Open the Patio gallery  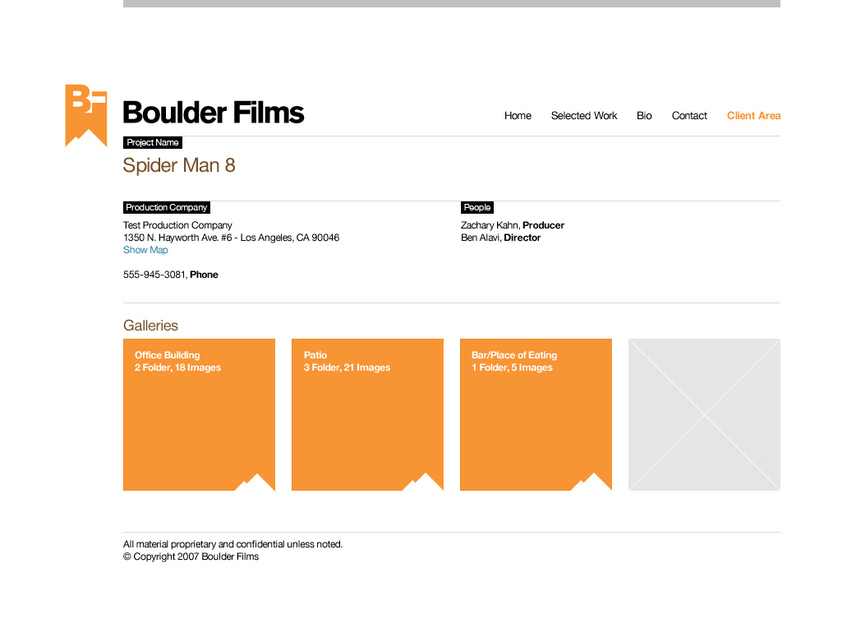coord(366,414)
